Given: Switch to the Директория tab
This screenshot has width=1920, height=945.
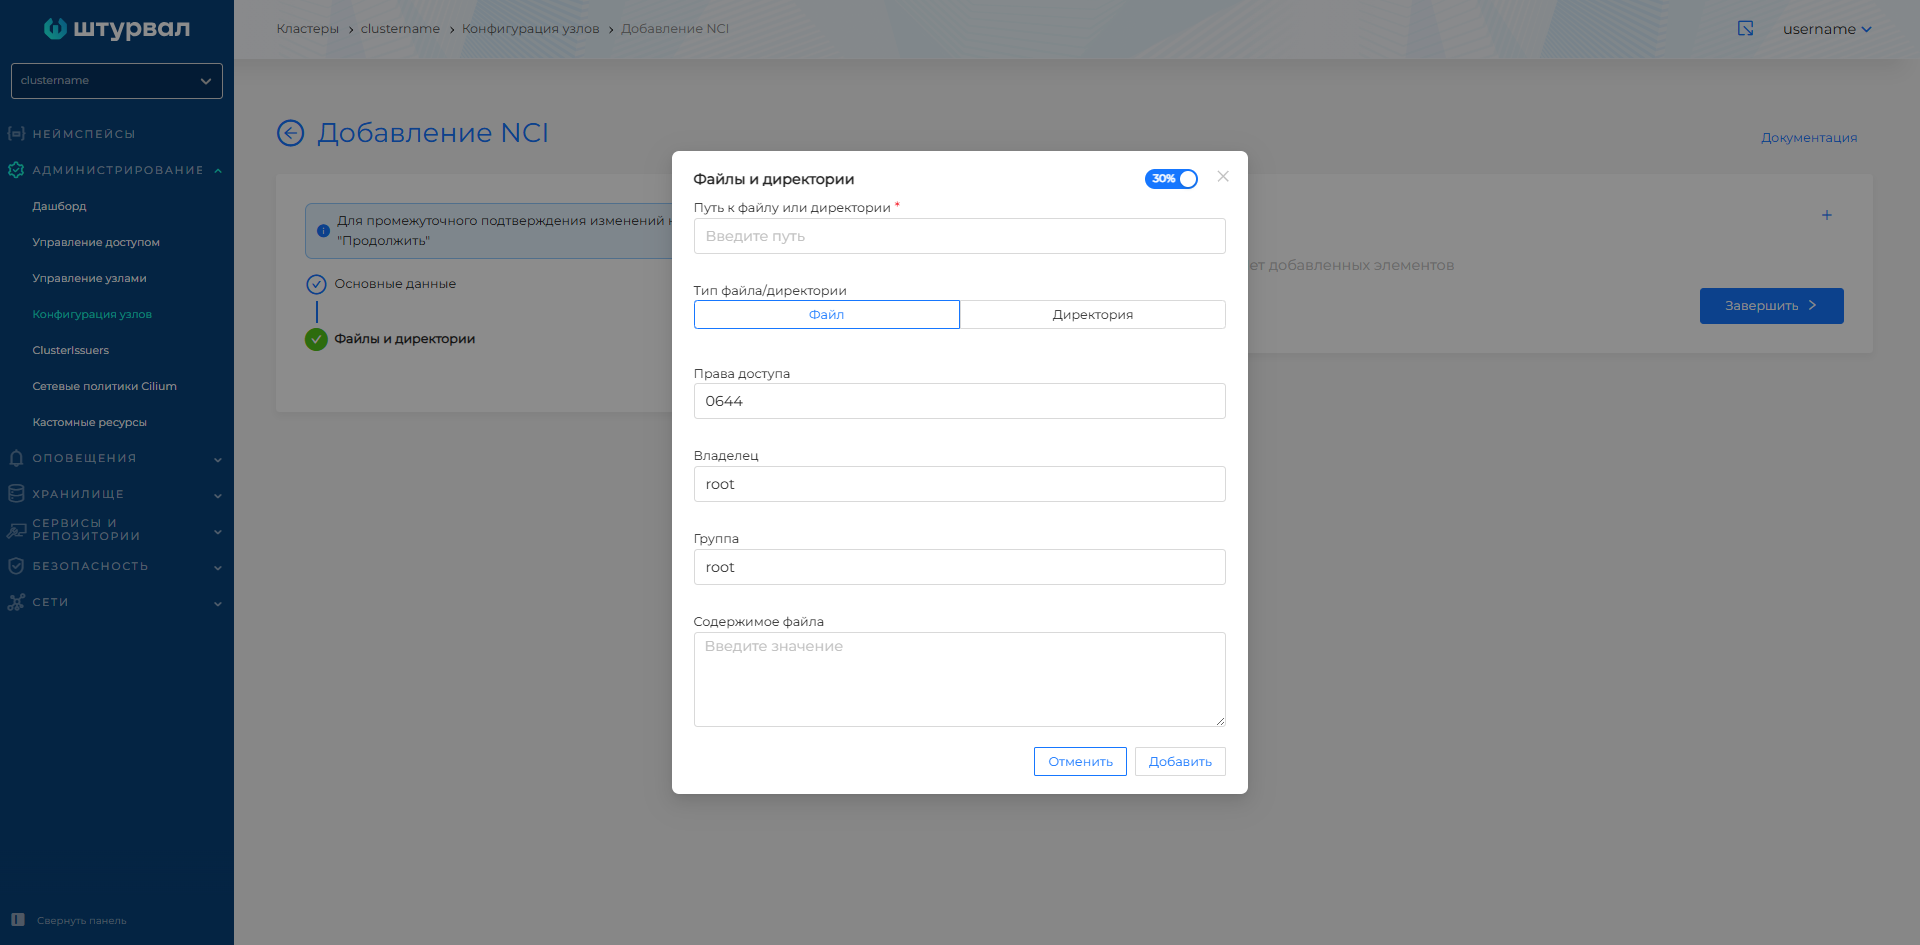Looking at the screenshot, I should pos(1092,314).
